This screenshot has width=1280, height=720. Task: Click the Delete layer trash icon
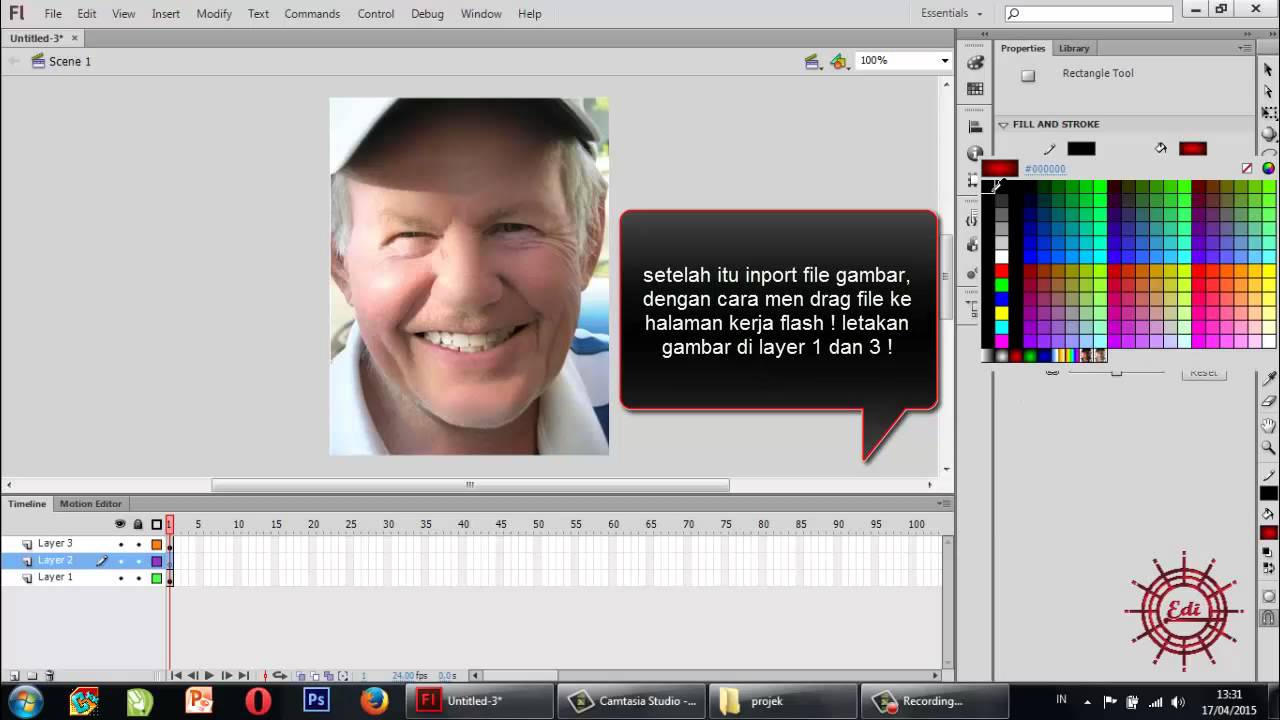50,676
